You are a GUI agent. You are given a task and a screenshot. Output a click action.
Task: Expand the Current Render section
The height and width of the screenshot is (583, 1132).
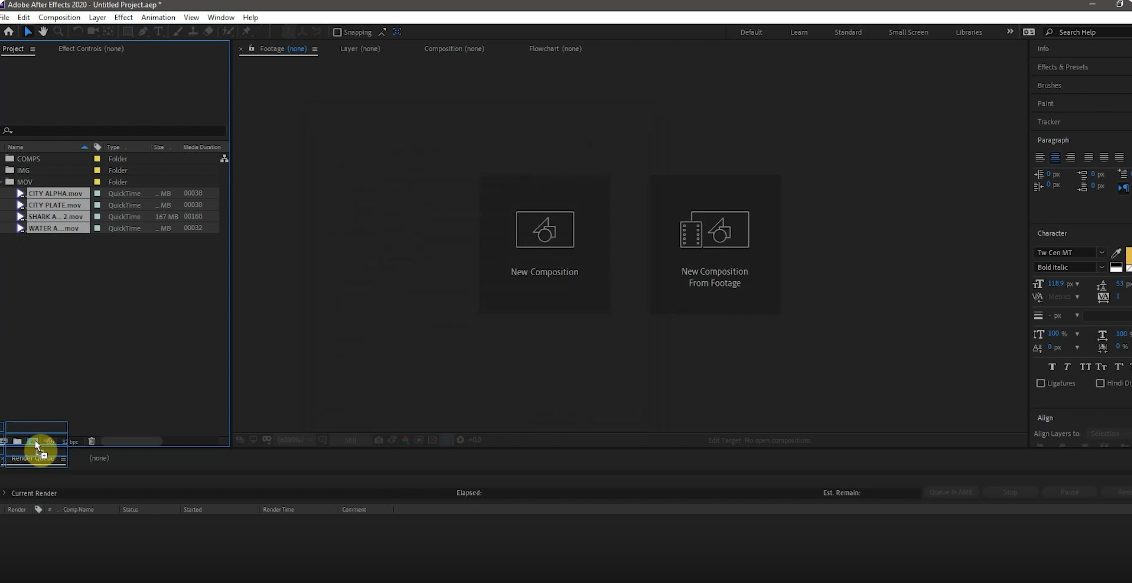coord(4,493)
